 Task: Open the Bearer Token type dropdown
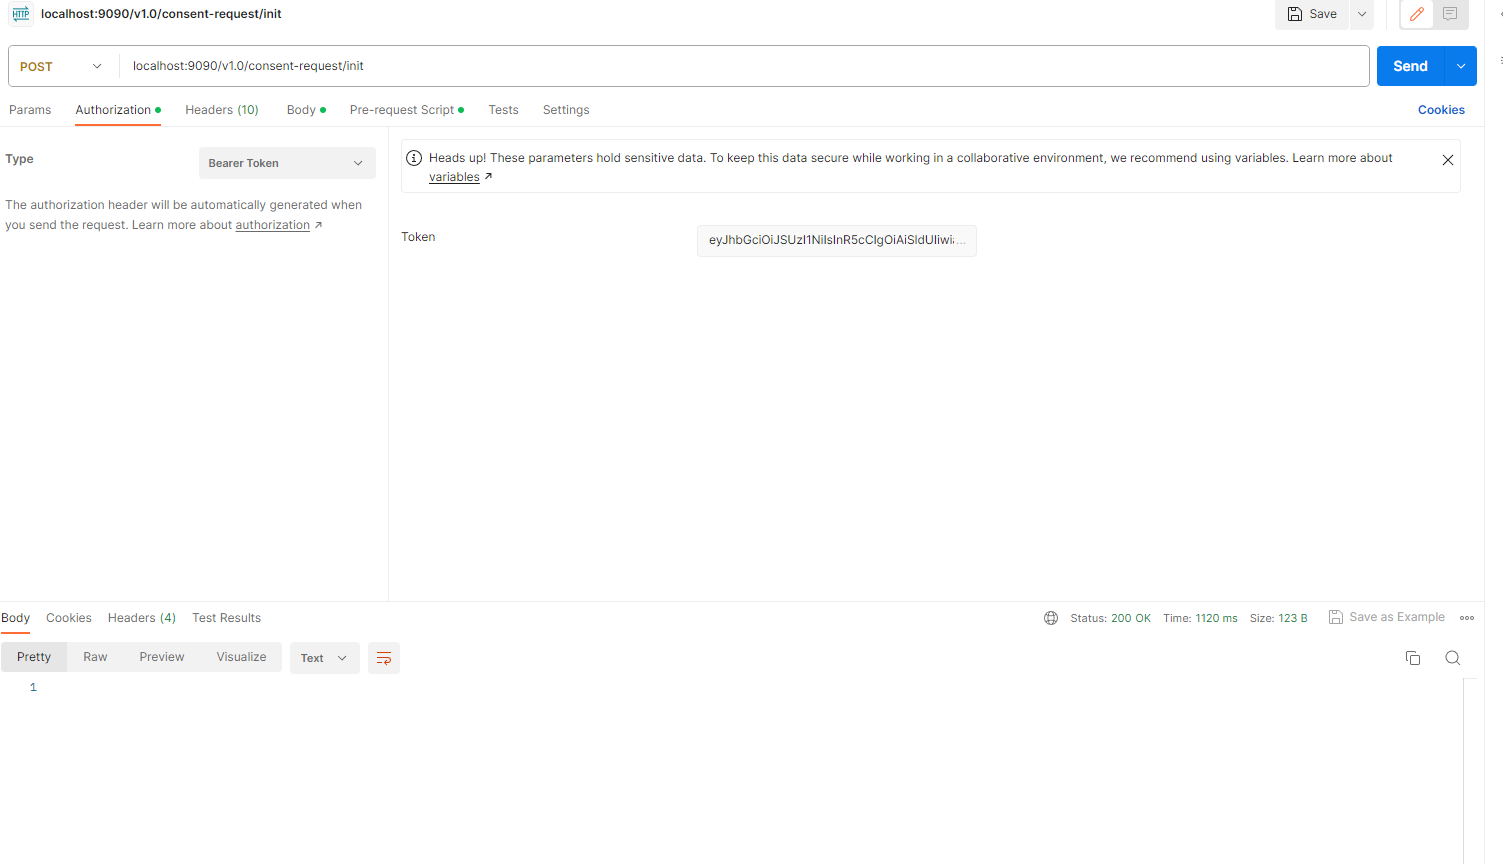point(287,163)
